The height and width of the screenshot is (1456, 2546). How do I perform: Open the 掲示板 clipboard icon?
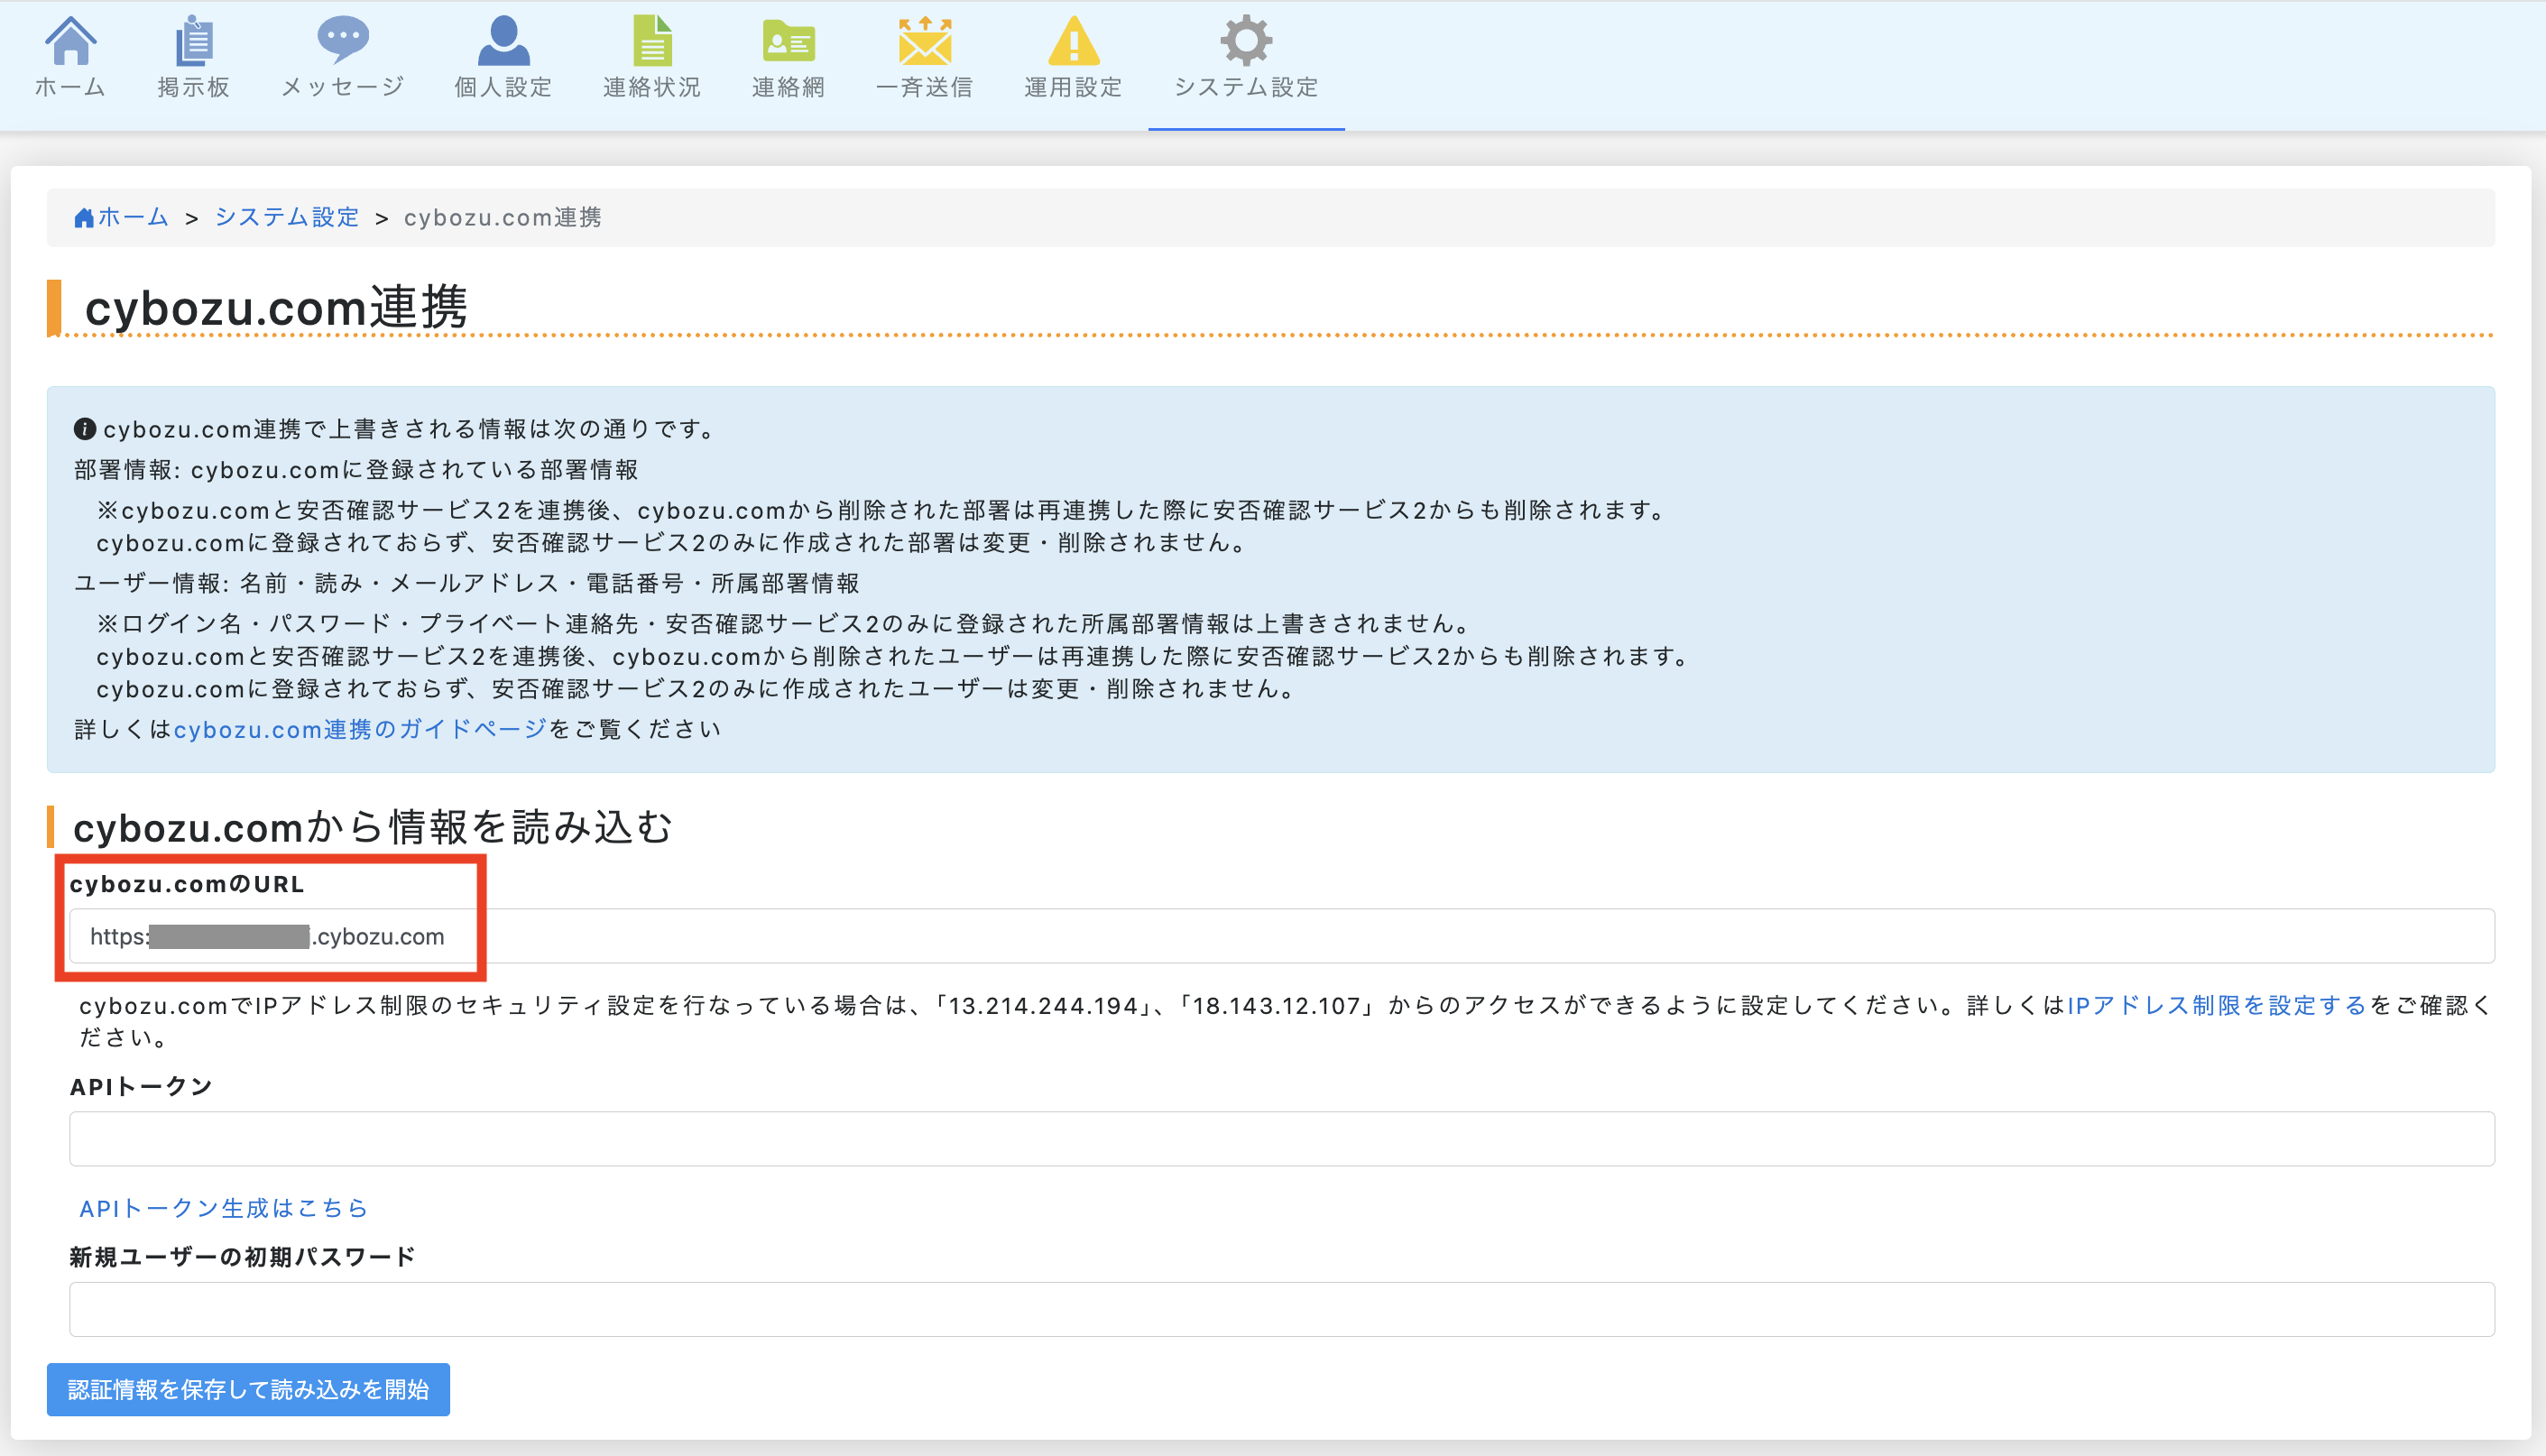pos(194,40)
